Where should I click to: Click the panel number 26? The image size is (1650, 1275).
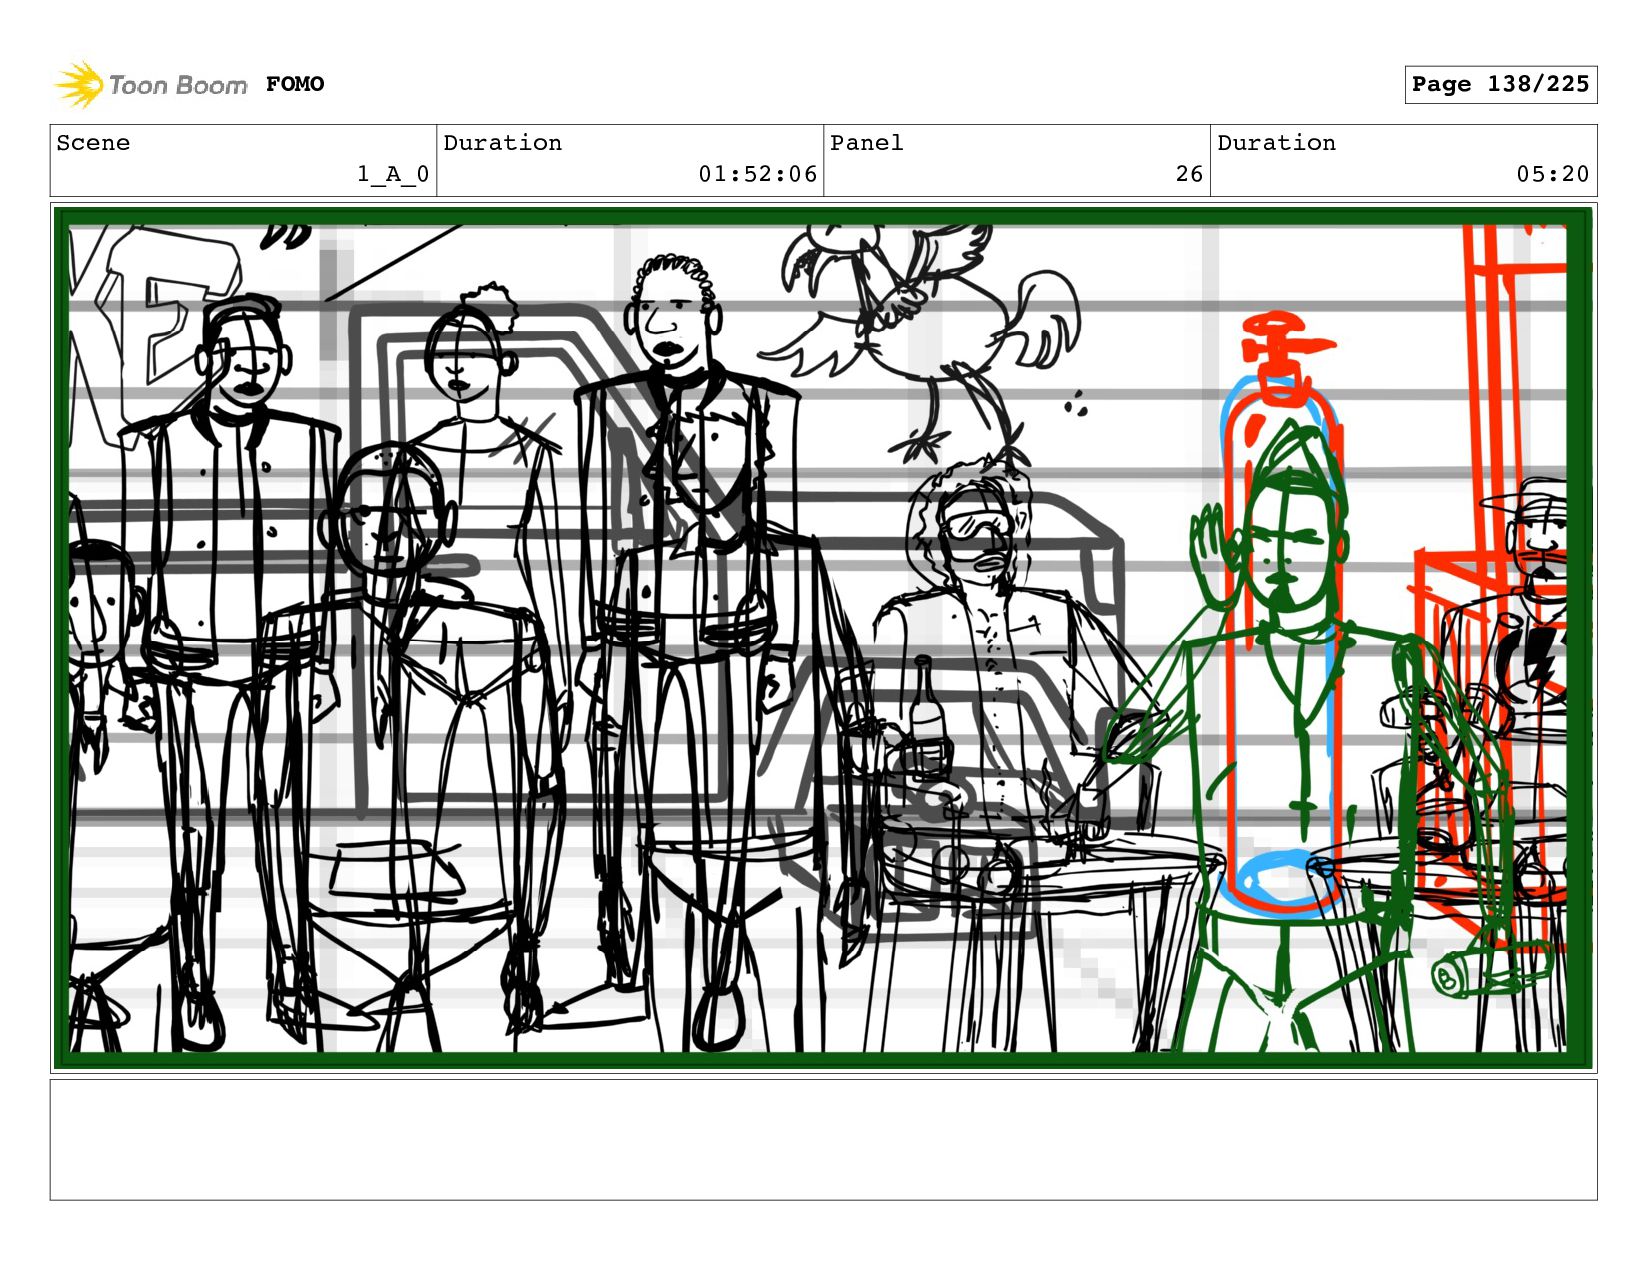click(1189, 174)
